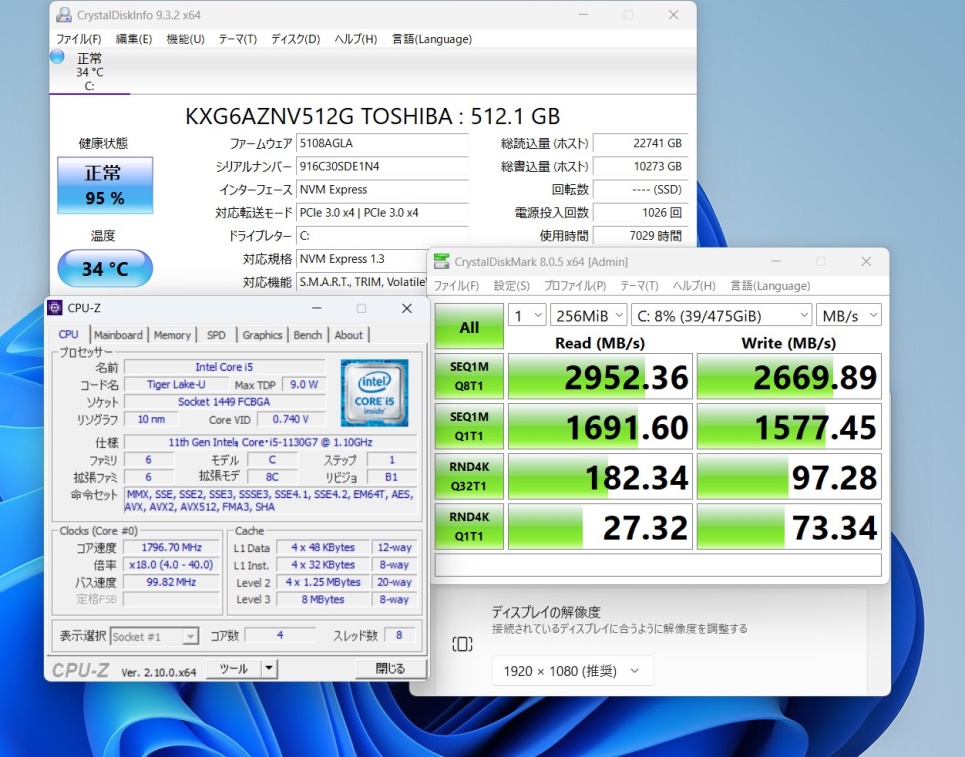Open プロファイル(P) menu in CrystalDiskMark
Viewport: 965px width, 757px height.
click(575, 286)
